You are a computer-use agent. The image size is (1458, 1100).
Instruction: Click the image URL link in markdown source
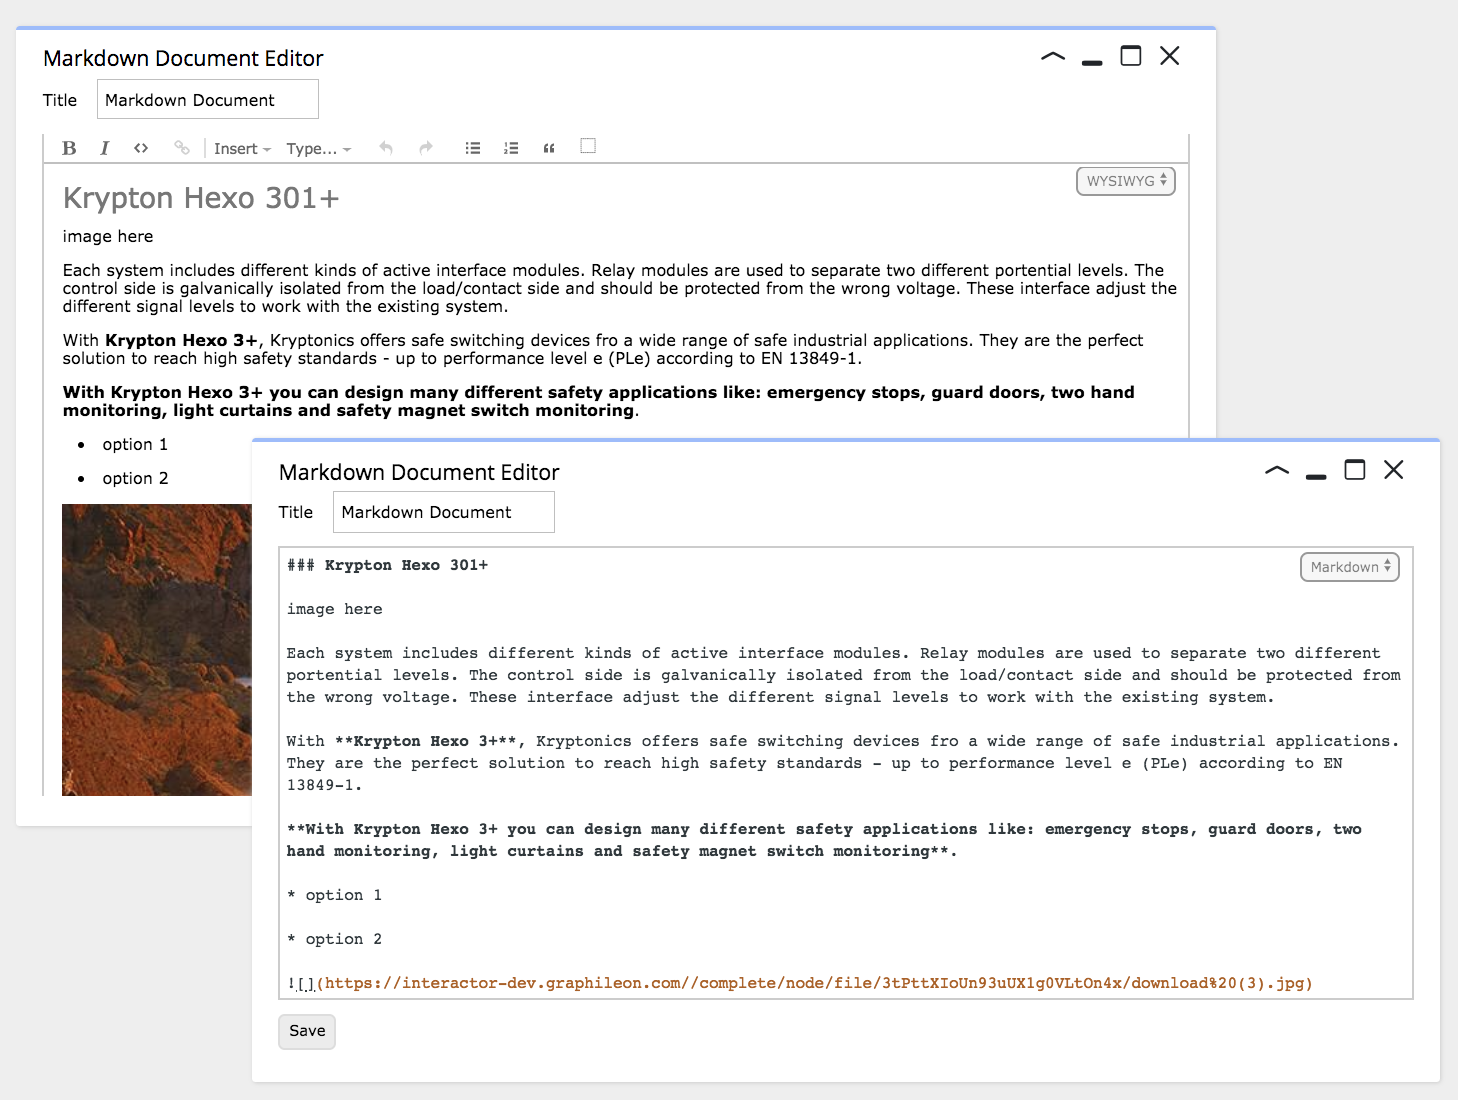point(814,983)
